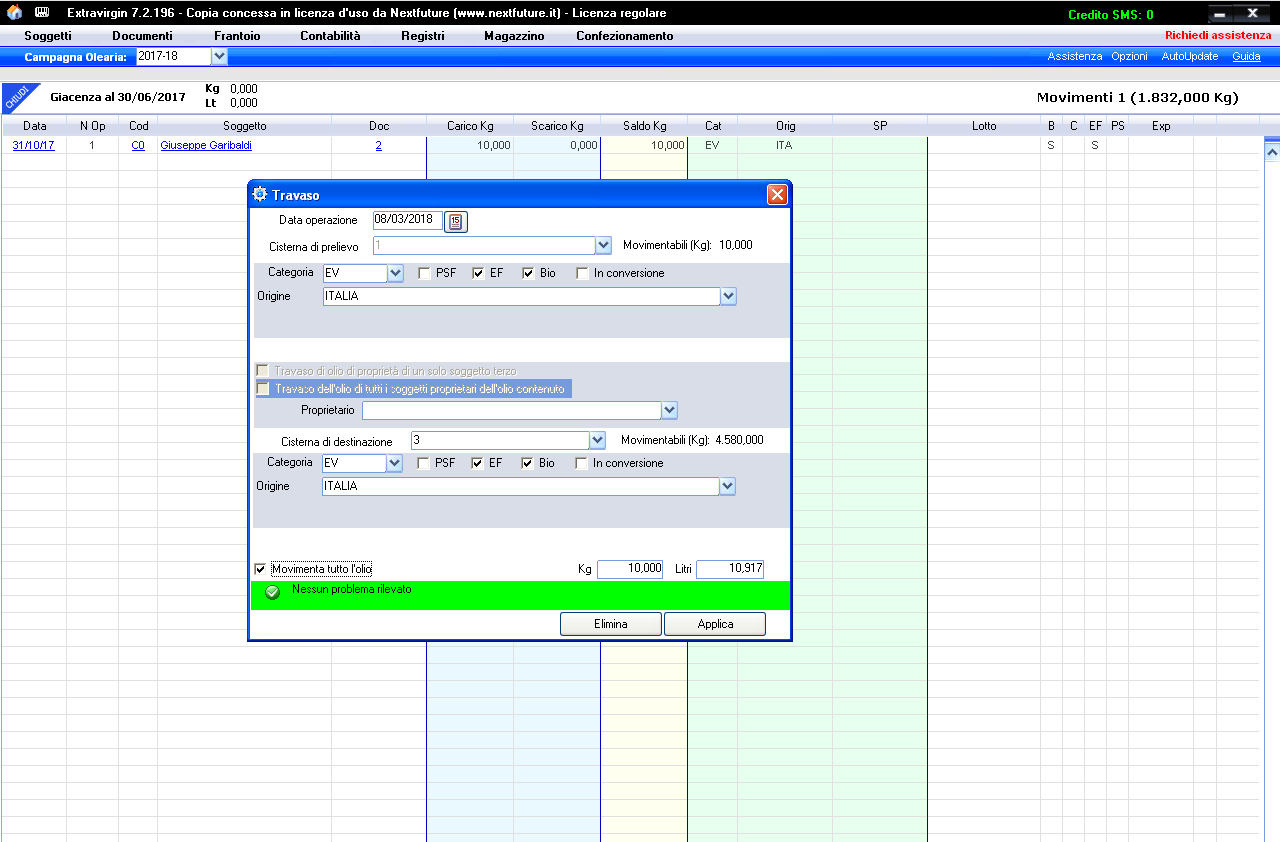Click the C0 code link
The height and width of the screenshot is (842, 1280).
click(x=138, y=145)
